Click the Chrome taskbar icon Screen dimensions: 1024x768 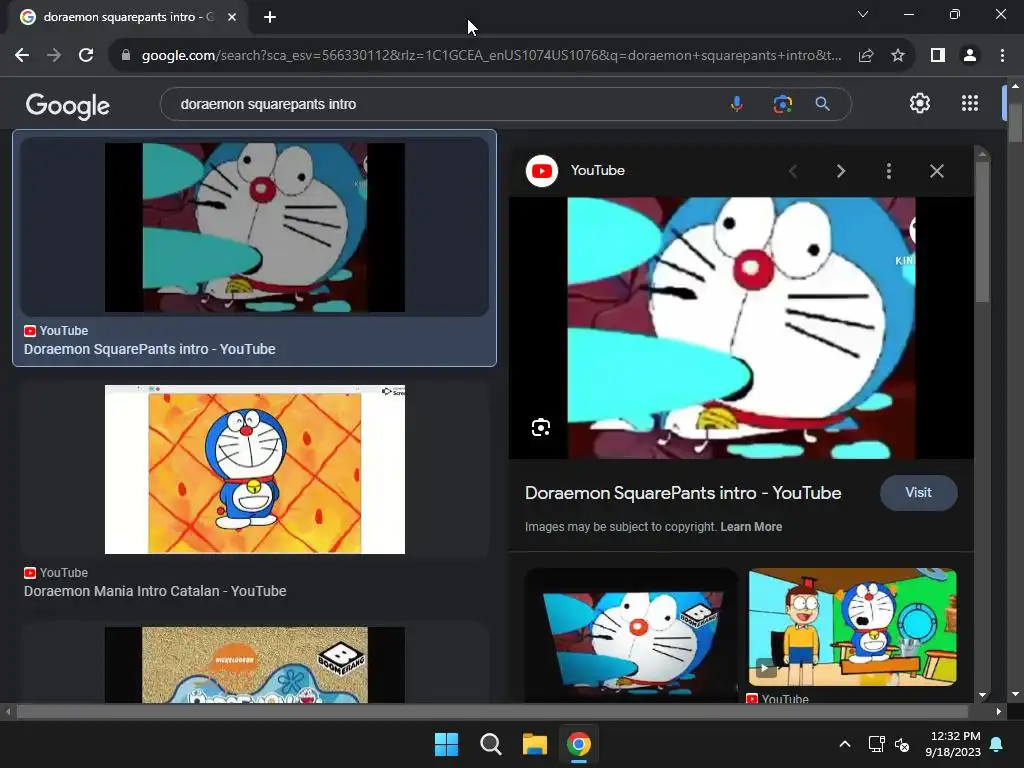[579, 744]
